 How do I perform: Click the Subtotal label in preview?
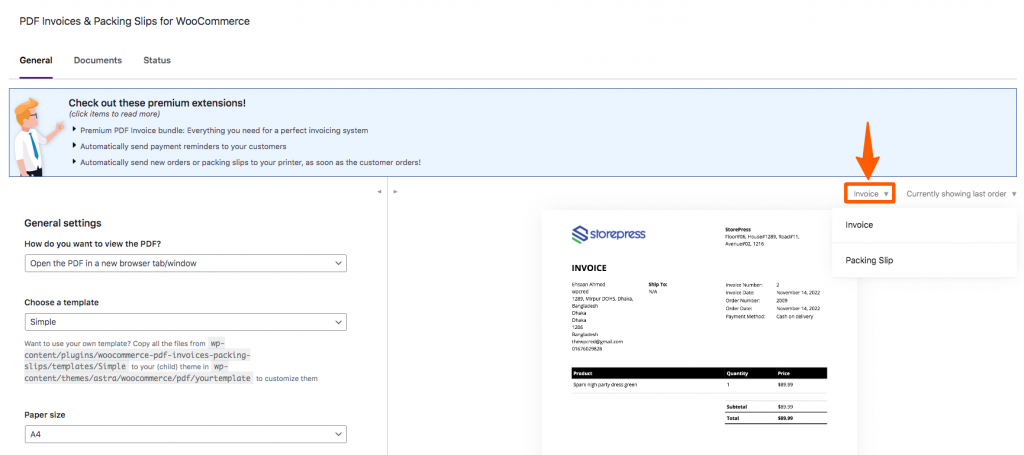pos(737,407)
